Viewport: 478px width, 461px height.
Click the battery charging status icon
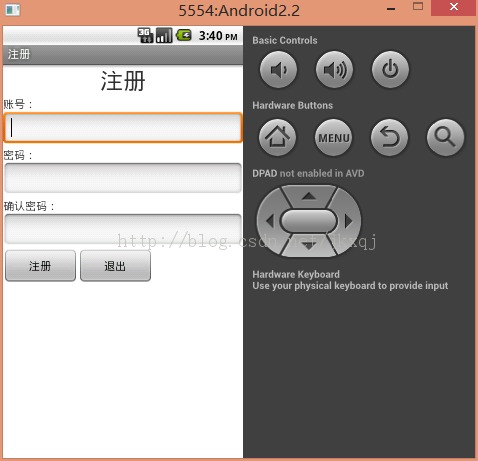tap(184, 35)
